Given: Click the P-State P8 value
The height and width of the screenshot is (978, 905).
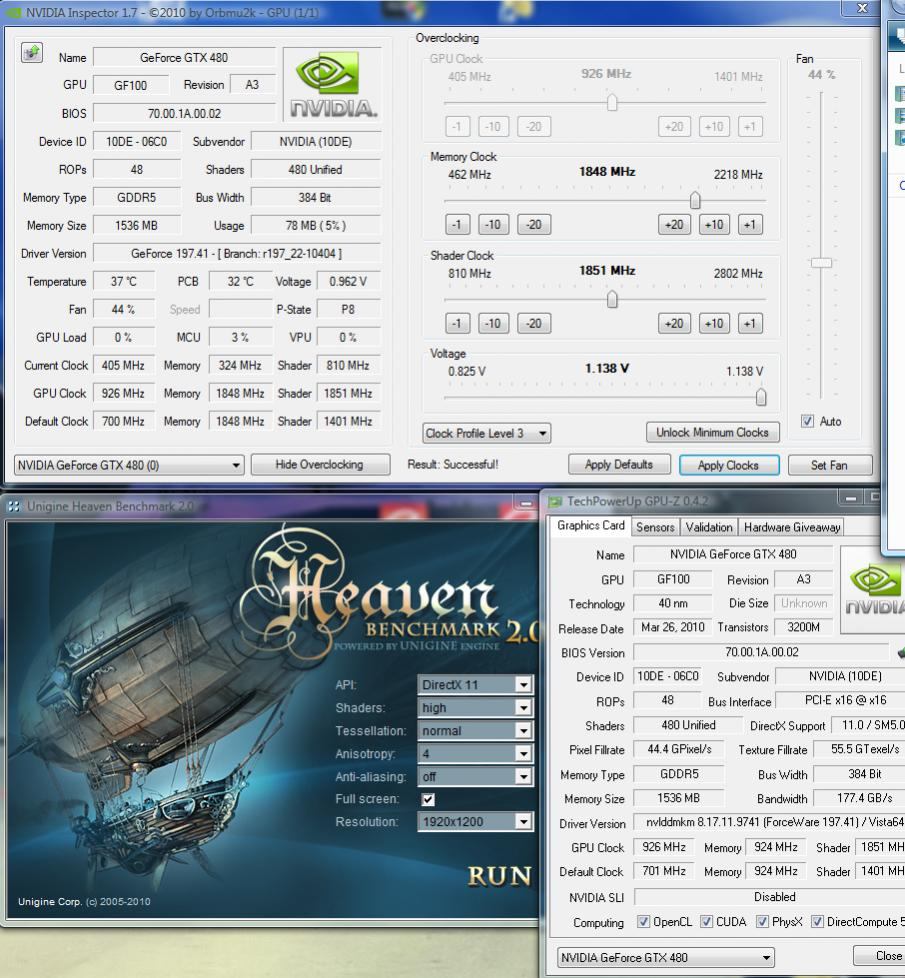Looking at the screenshot, I should pyautogui.click(x=348, y=309).
